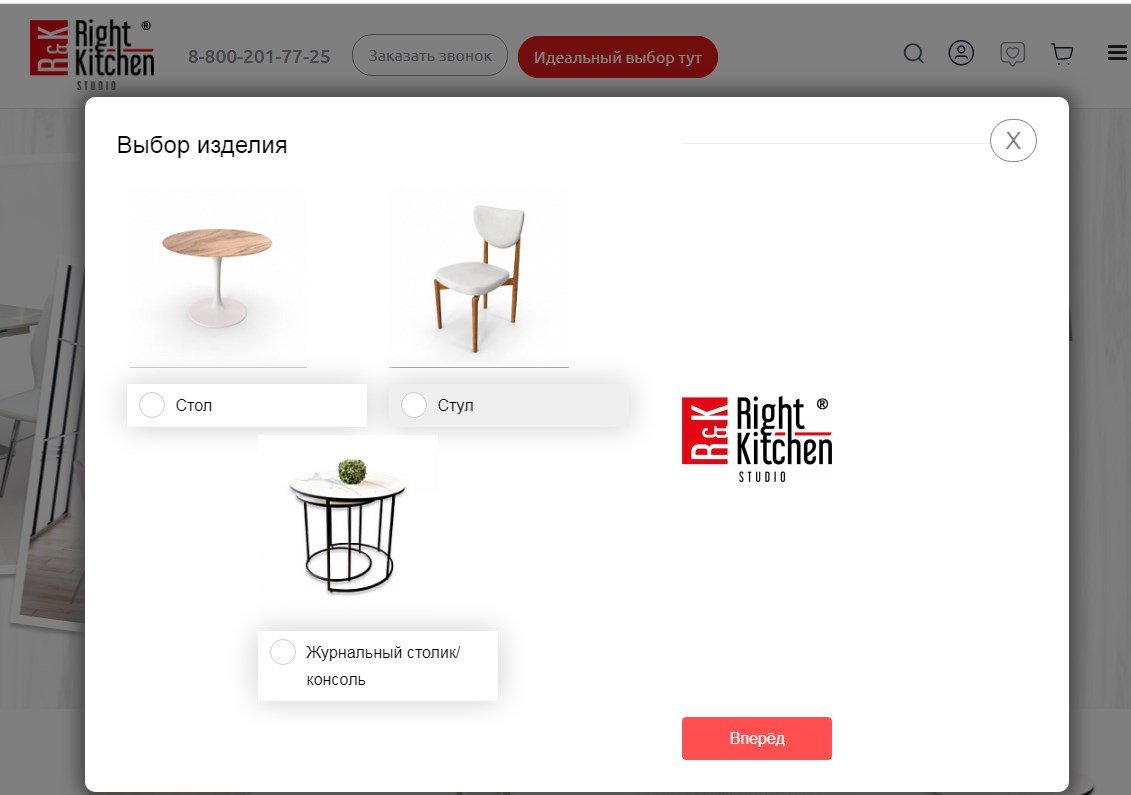
Task: Click the Идеальный выбор тут button
Action: tap(617, 57)
